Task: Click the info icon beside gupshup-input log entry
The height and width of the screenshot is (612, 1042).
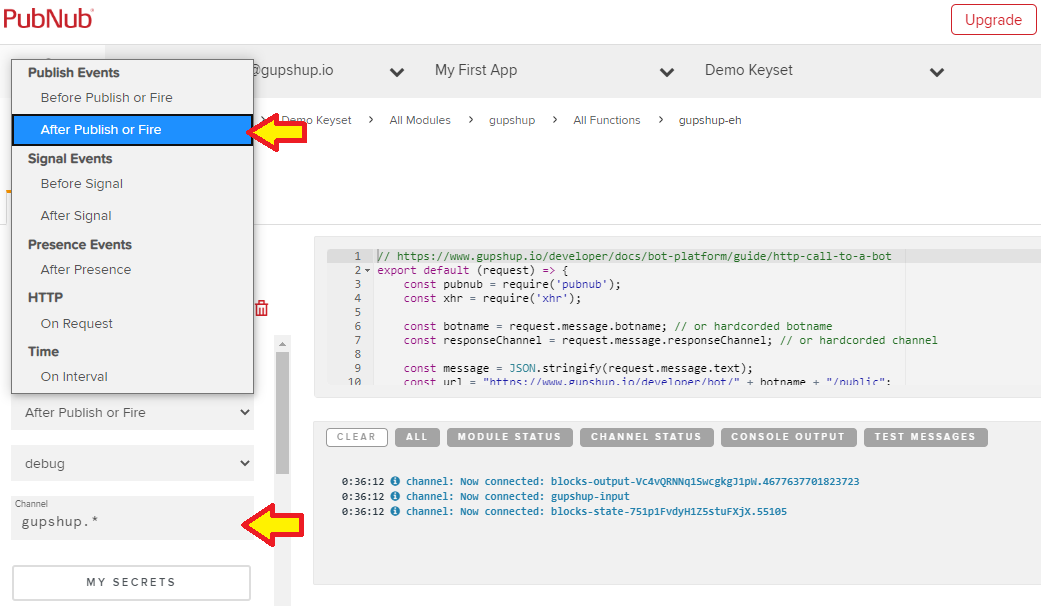Action: point(395,496)
